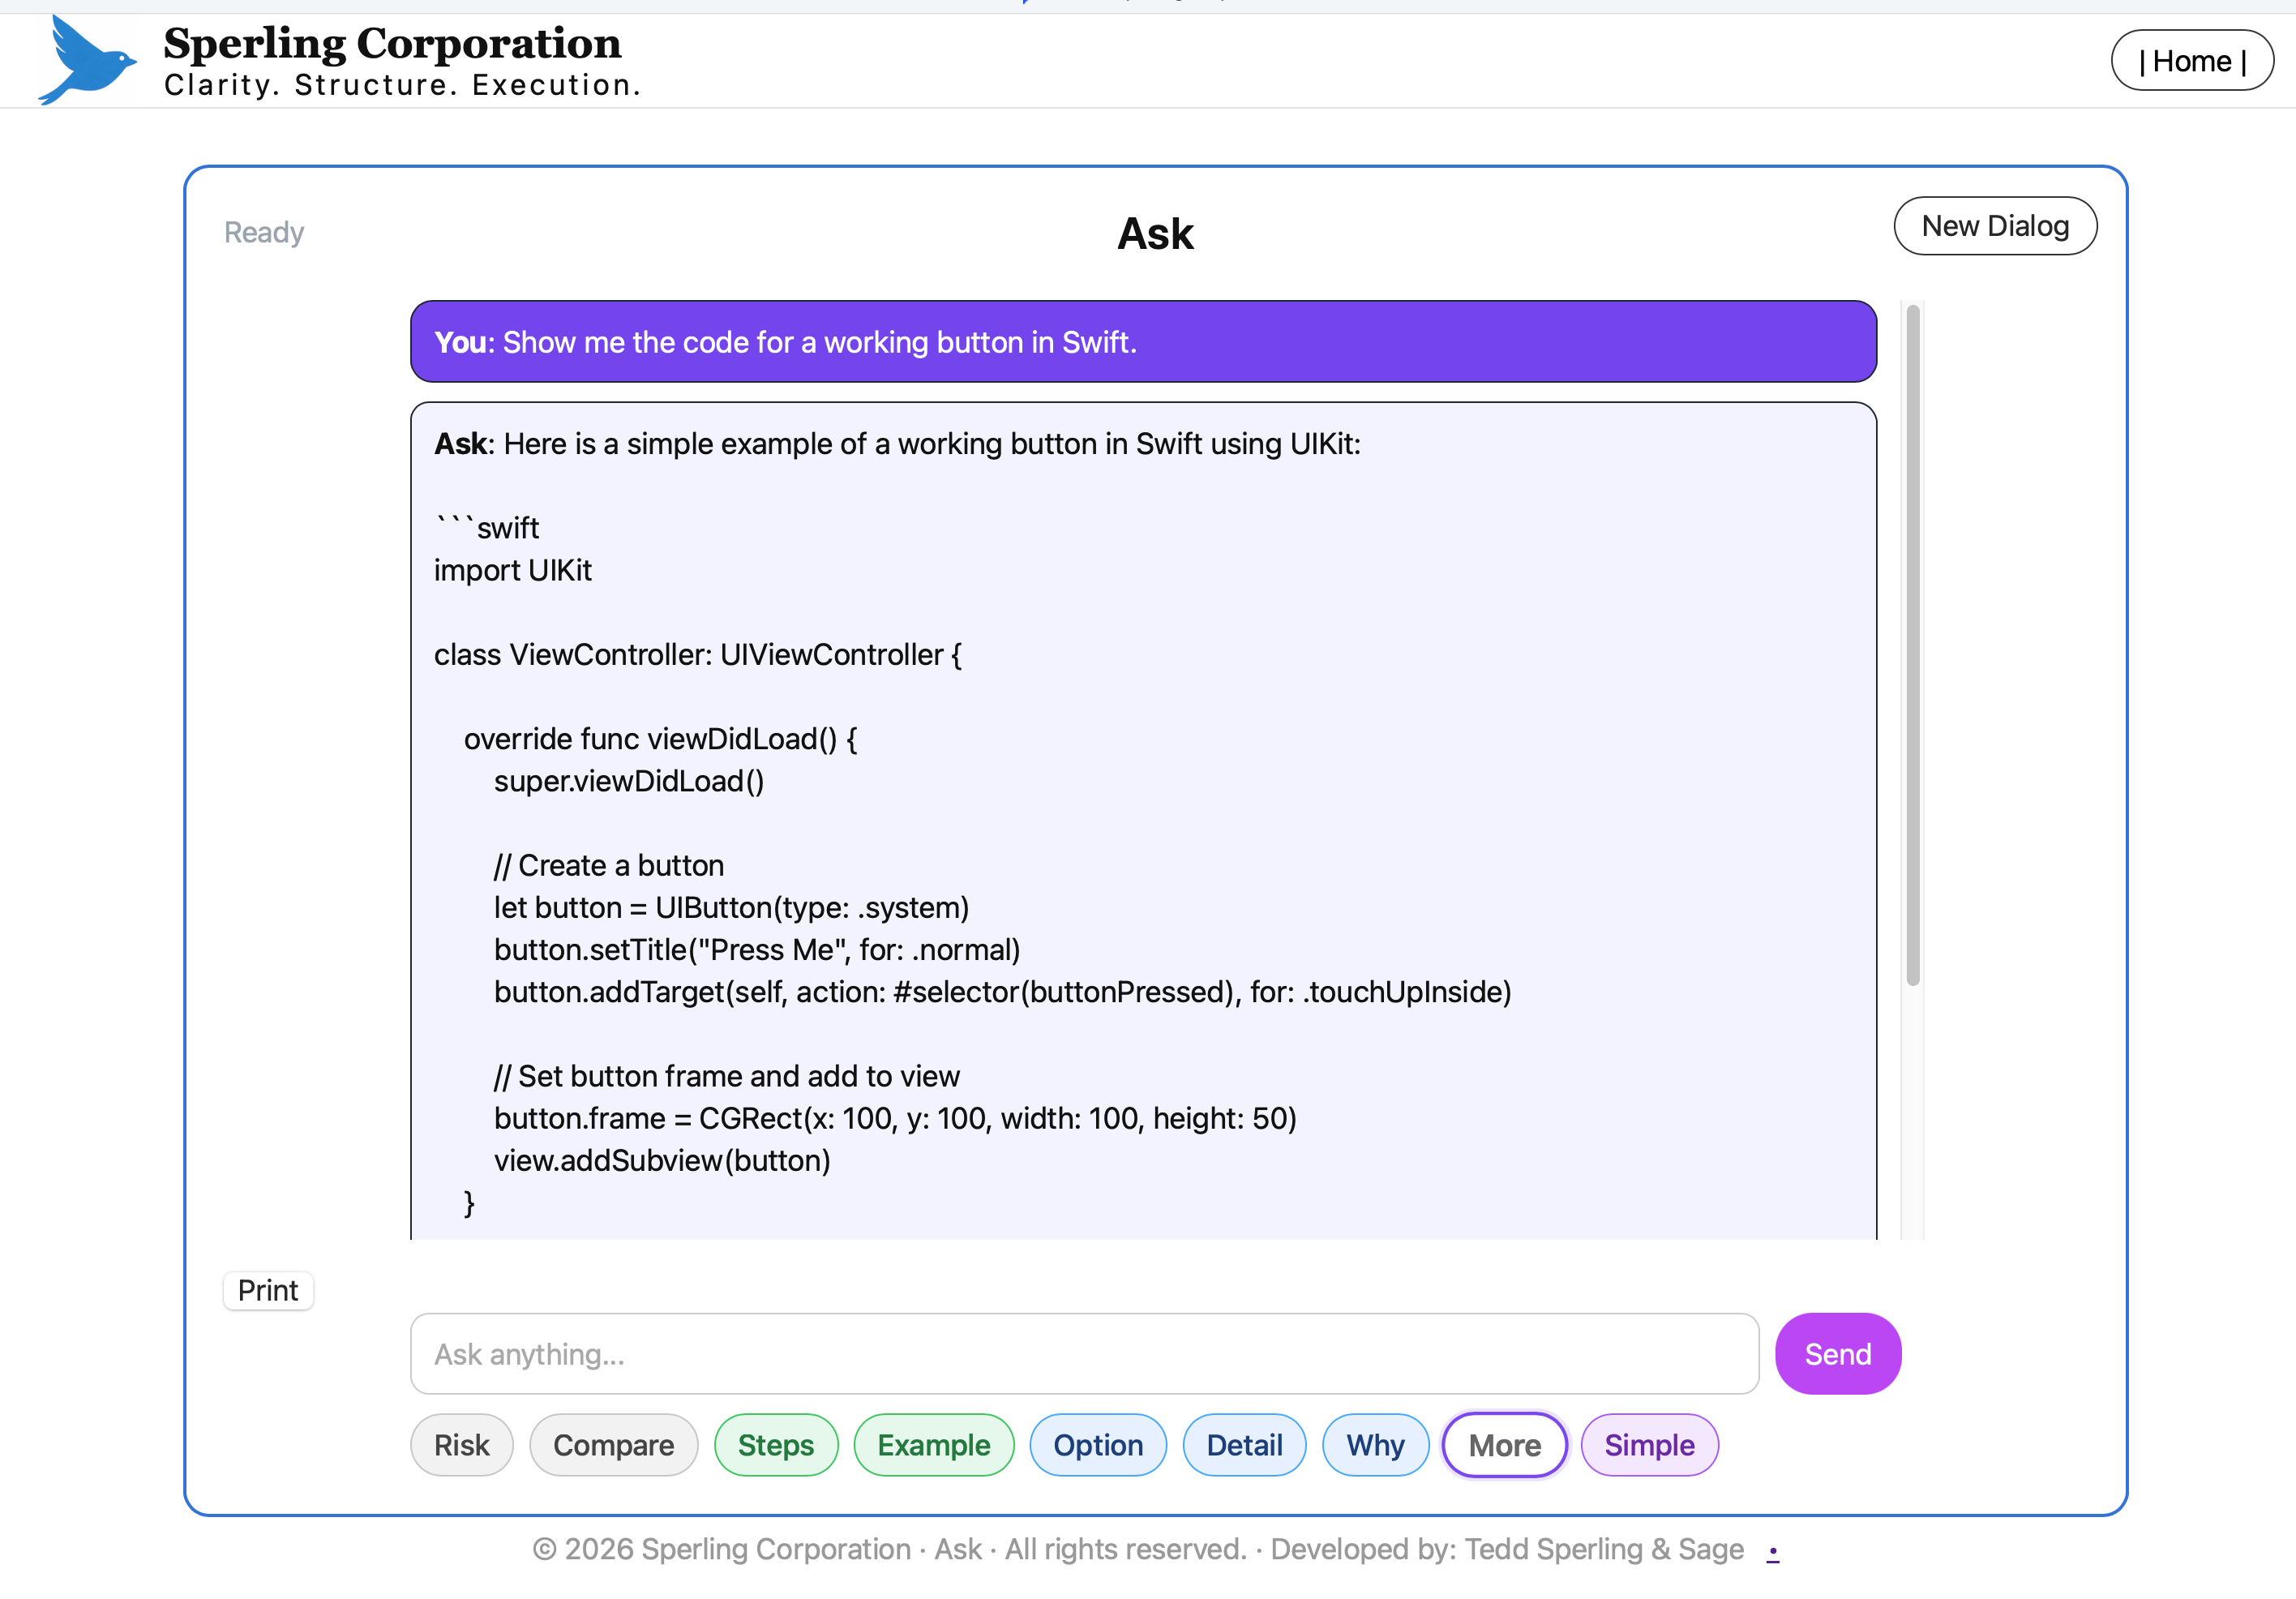Click the 'Ready' status text
The width and height of the screenshot is (2296, 1599).
pyautogui.click(x=264, y=232)
